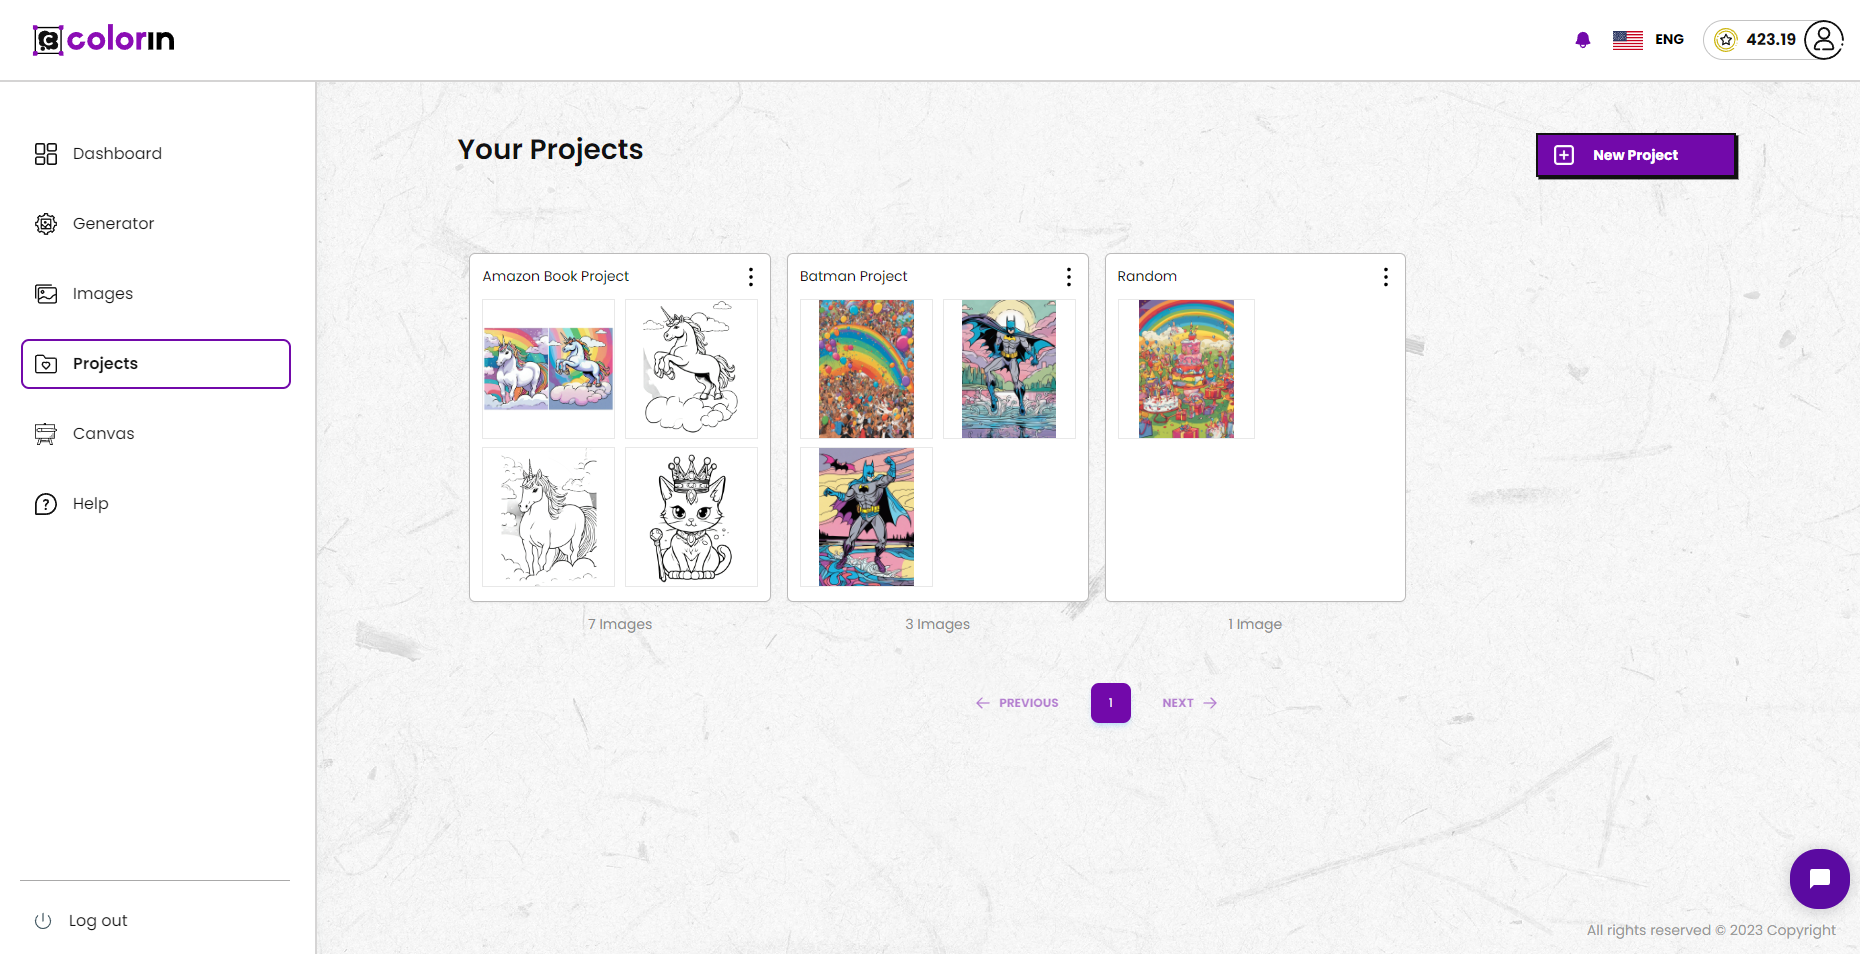1860x954 pixels.
Task: Click Batman Project title
Action: point(853,276)
